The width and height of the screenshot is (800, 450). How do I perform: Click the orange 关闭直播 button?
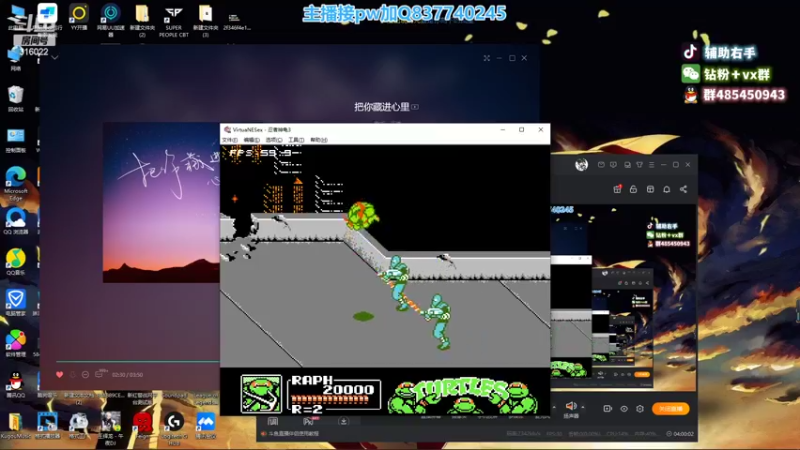pyautogui.click(x=670, y=409)
